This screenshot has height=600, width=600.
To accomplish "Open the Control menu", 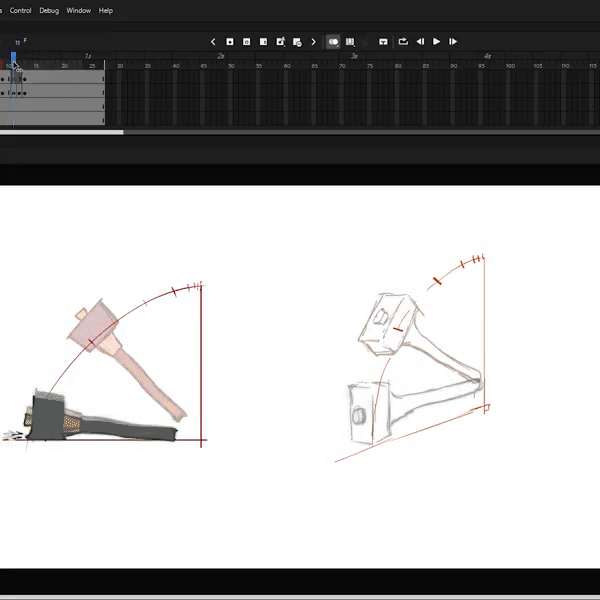I will 20,10.
